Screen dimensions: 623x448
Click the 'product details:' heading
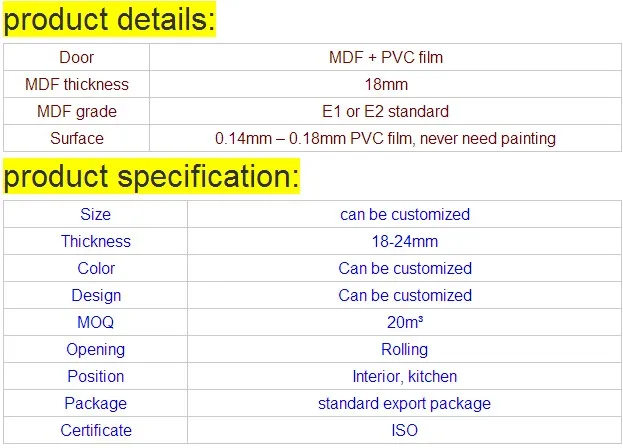click(110, 20)
